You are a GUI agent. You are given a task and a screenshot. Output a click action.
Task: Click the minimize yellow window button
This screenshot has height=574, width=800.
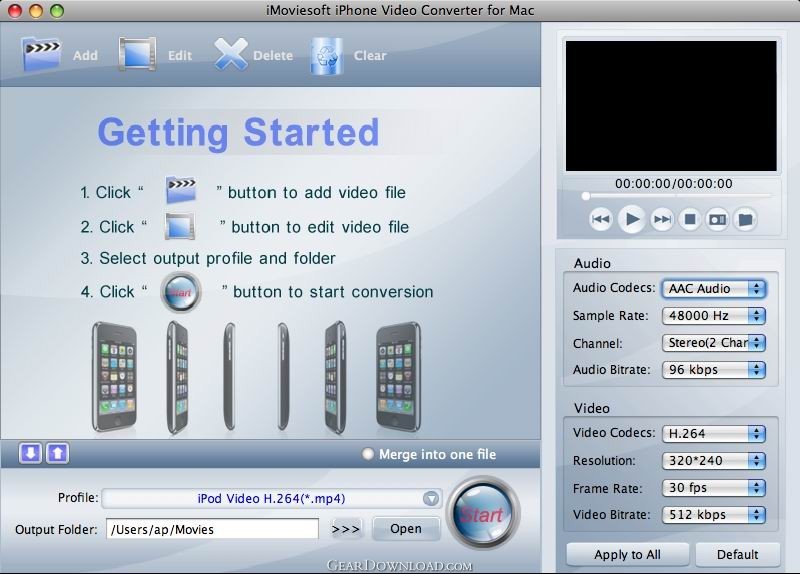[x=36, y=10]
